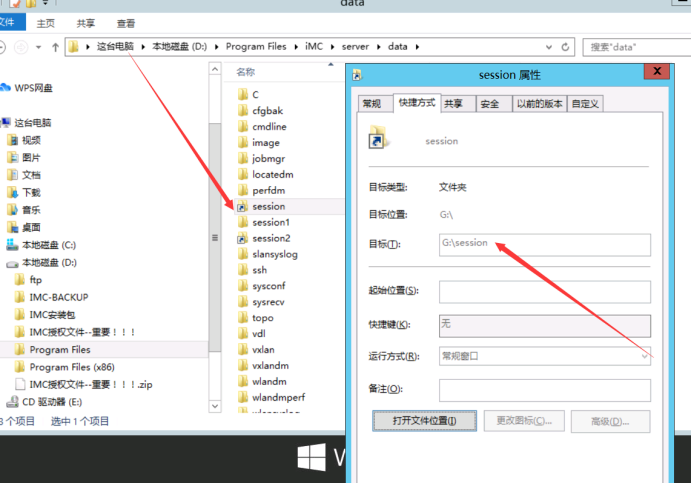Select 本地磁盘 (D:) in the breadcrumb
This screenshot has height=483, width=692.
[x=180, y=46]
